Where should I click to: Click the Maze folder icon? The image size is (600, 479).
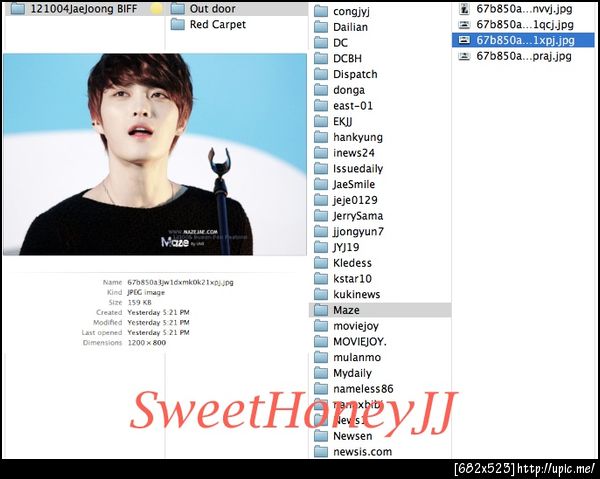[x=321, y=310]
